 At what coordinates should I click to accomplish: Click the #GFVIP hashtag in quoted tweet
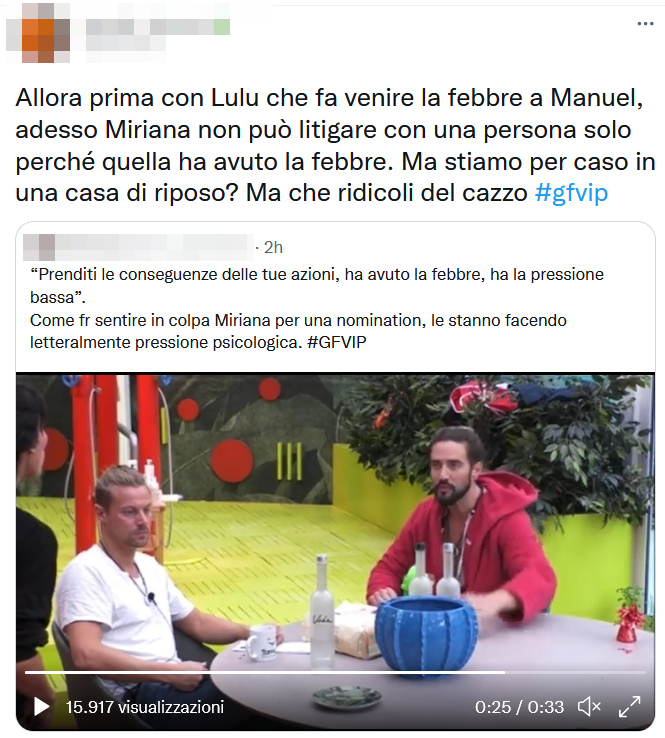[337, 342]
